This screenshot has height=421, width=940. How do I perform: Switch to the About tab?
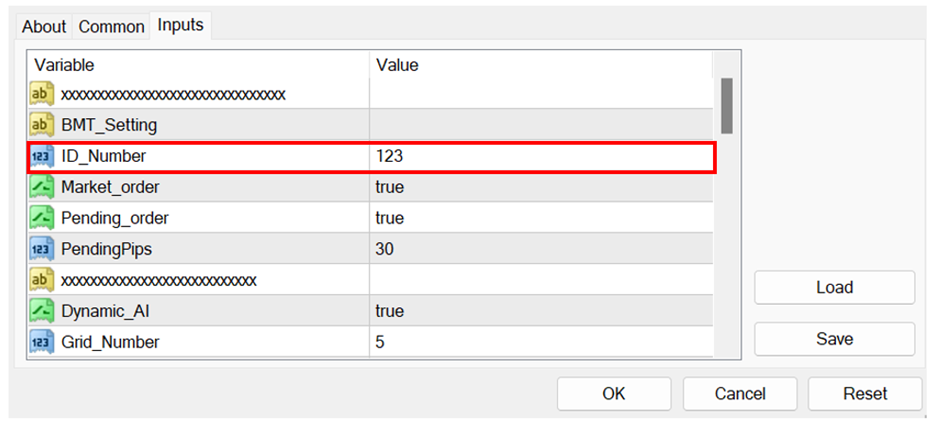point(44,27)
